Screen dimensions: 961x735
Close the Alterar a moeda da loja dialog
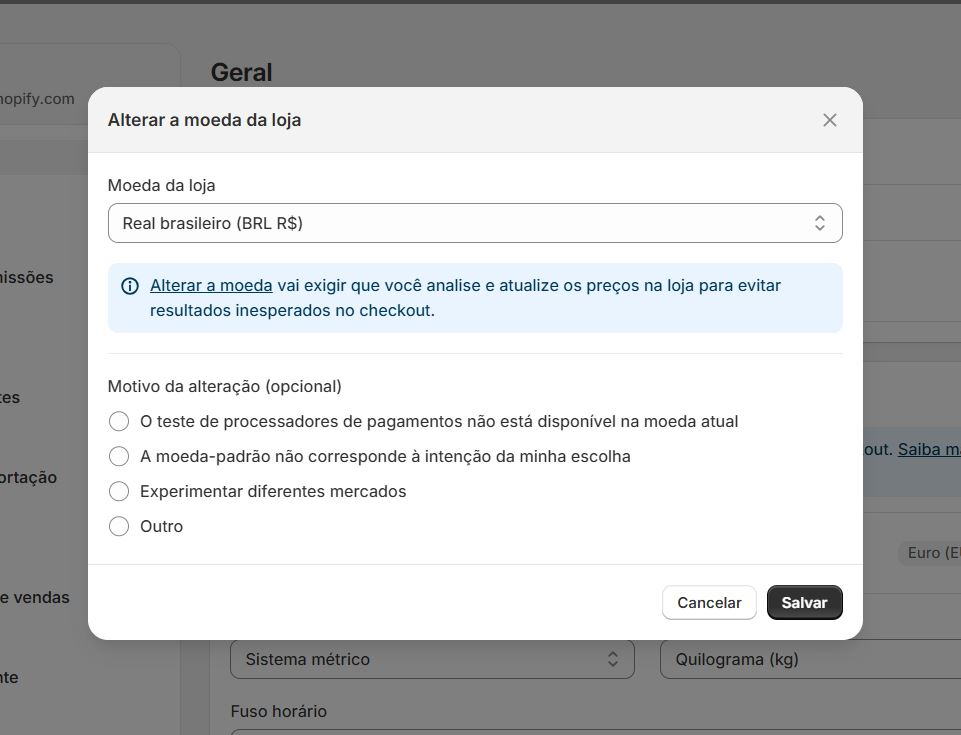[829, 120]
